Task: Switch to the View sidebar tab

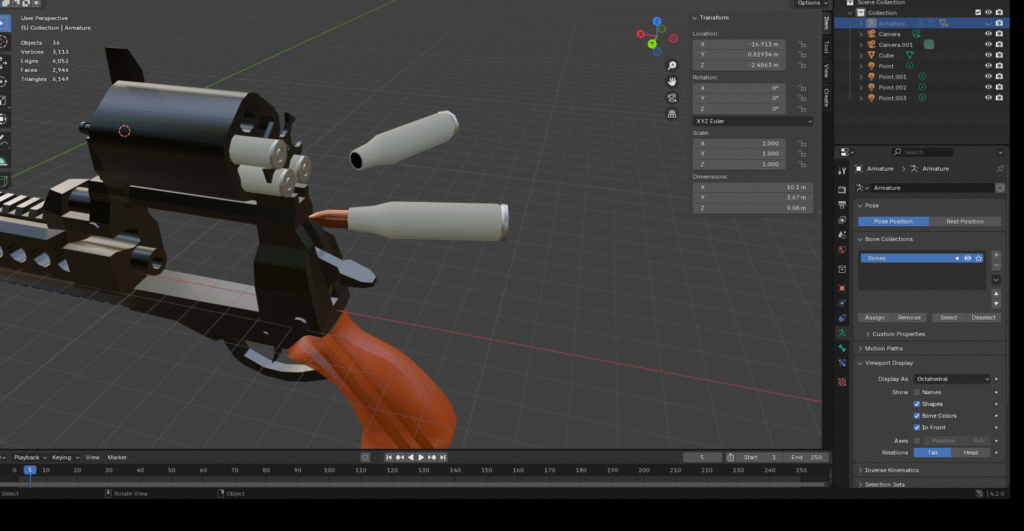Action: click(826, 71)
